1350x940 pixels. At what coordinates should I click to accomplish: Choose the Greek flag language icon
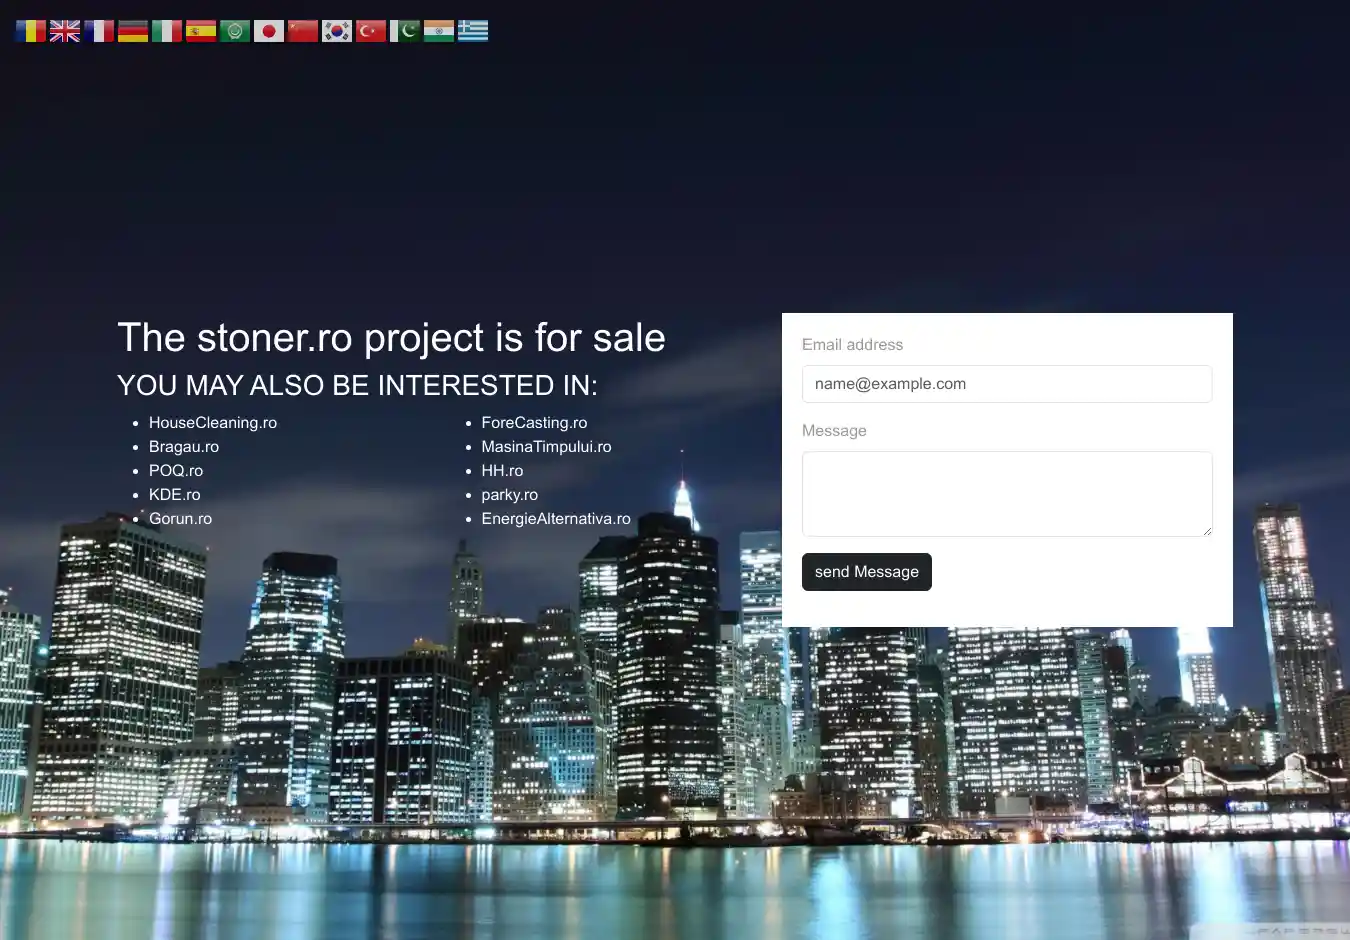pos(473,31)
